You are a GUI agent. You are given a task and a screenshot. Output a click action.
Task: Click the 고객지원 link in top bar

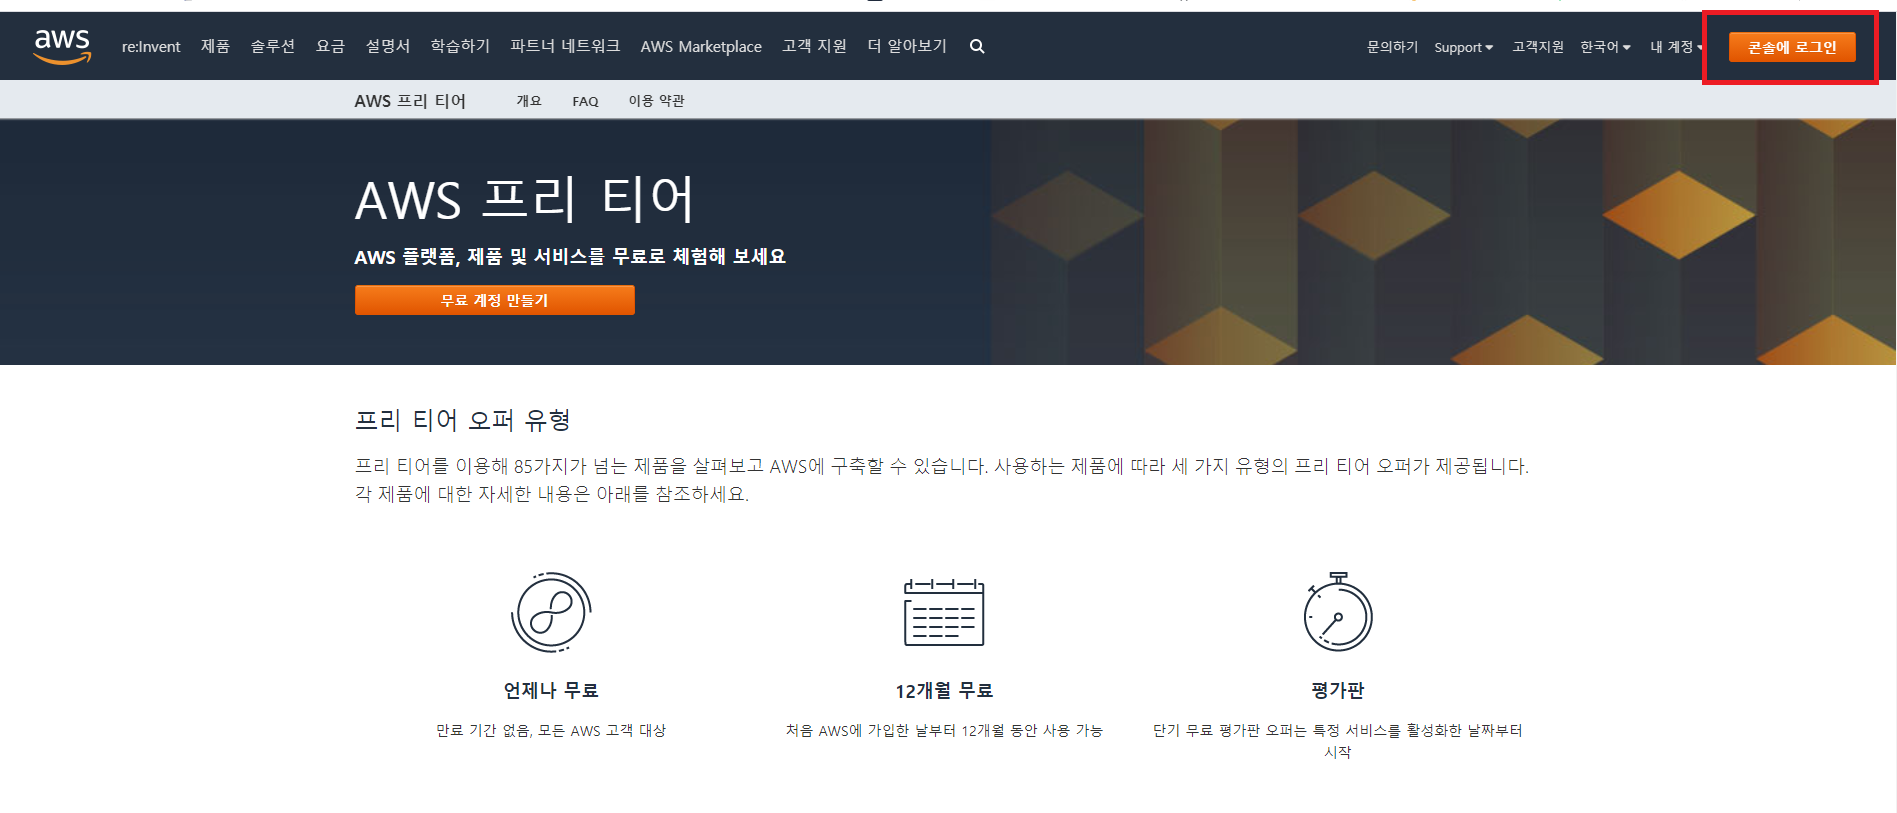pyautogui.click(x=1537, y=47)
